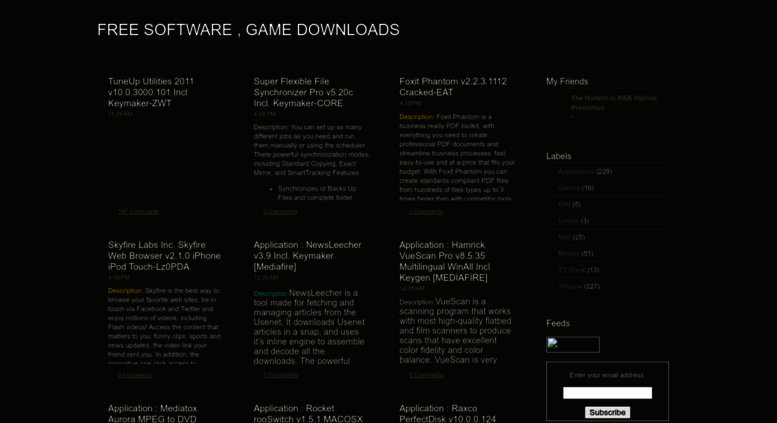Click the 4:18 PM timestamp under Foxit Phantom
Image resolution: width=777 pixels, height=423 pixels.
(410, 103)
